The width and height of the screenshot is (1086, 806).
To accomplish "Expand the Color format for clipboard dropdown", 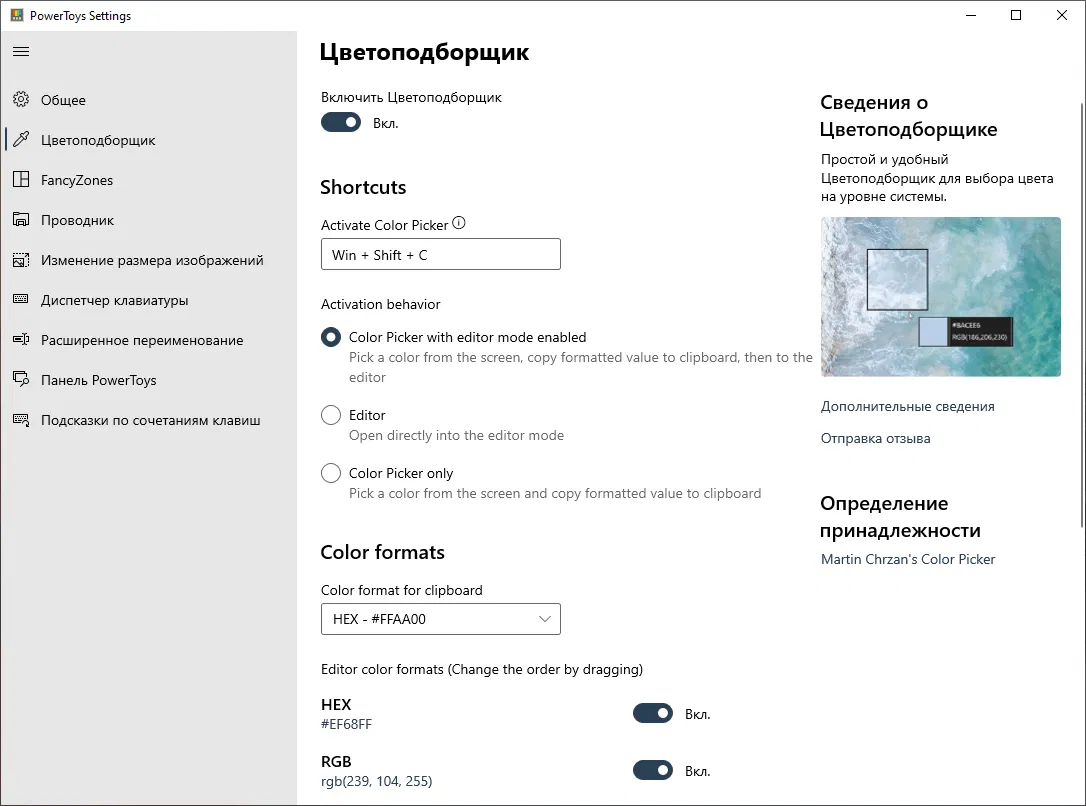I will [x=440, y=619].
